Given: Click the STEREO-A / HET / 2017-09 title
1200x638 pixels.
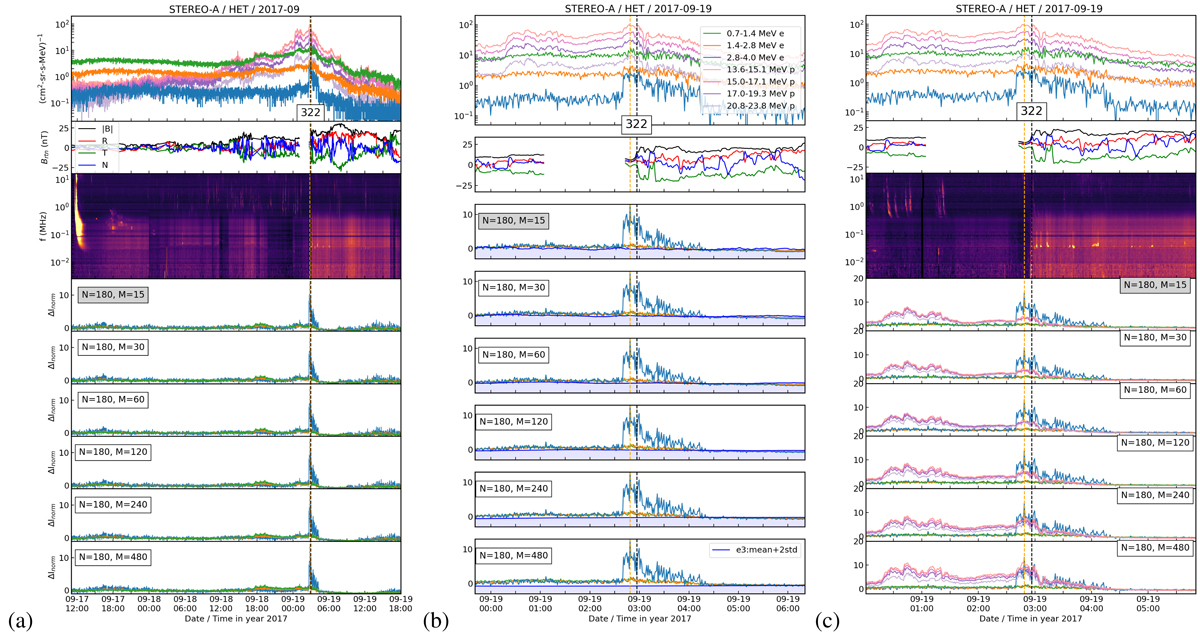Looking at the screenshot, I should 235,8.
